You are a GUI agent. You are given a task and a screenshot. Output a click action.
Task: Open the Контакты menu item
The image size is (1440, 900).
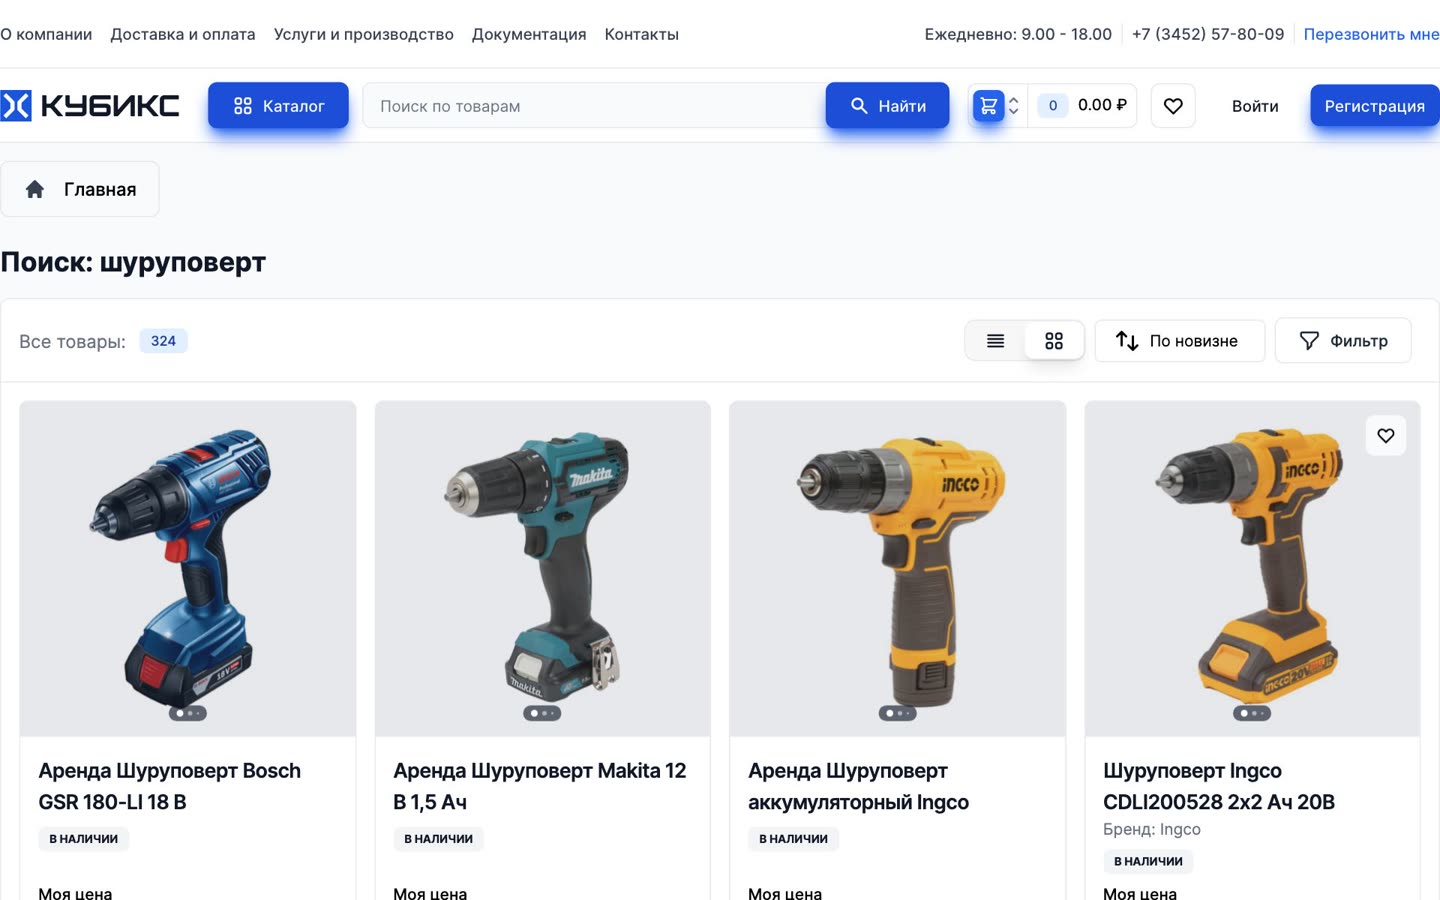tap(642, 34)
